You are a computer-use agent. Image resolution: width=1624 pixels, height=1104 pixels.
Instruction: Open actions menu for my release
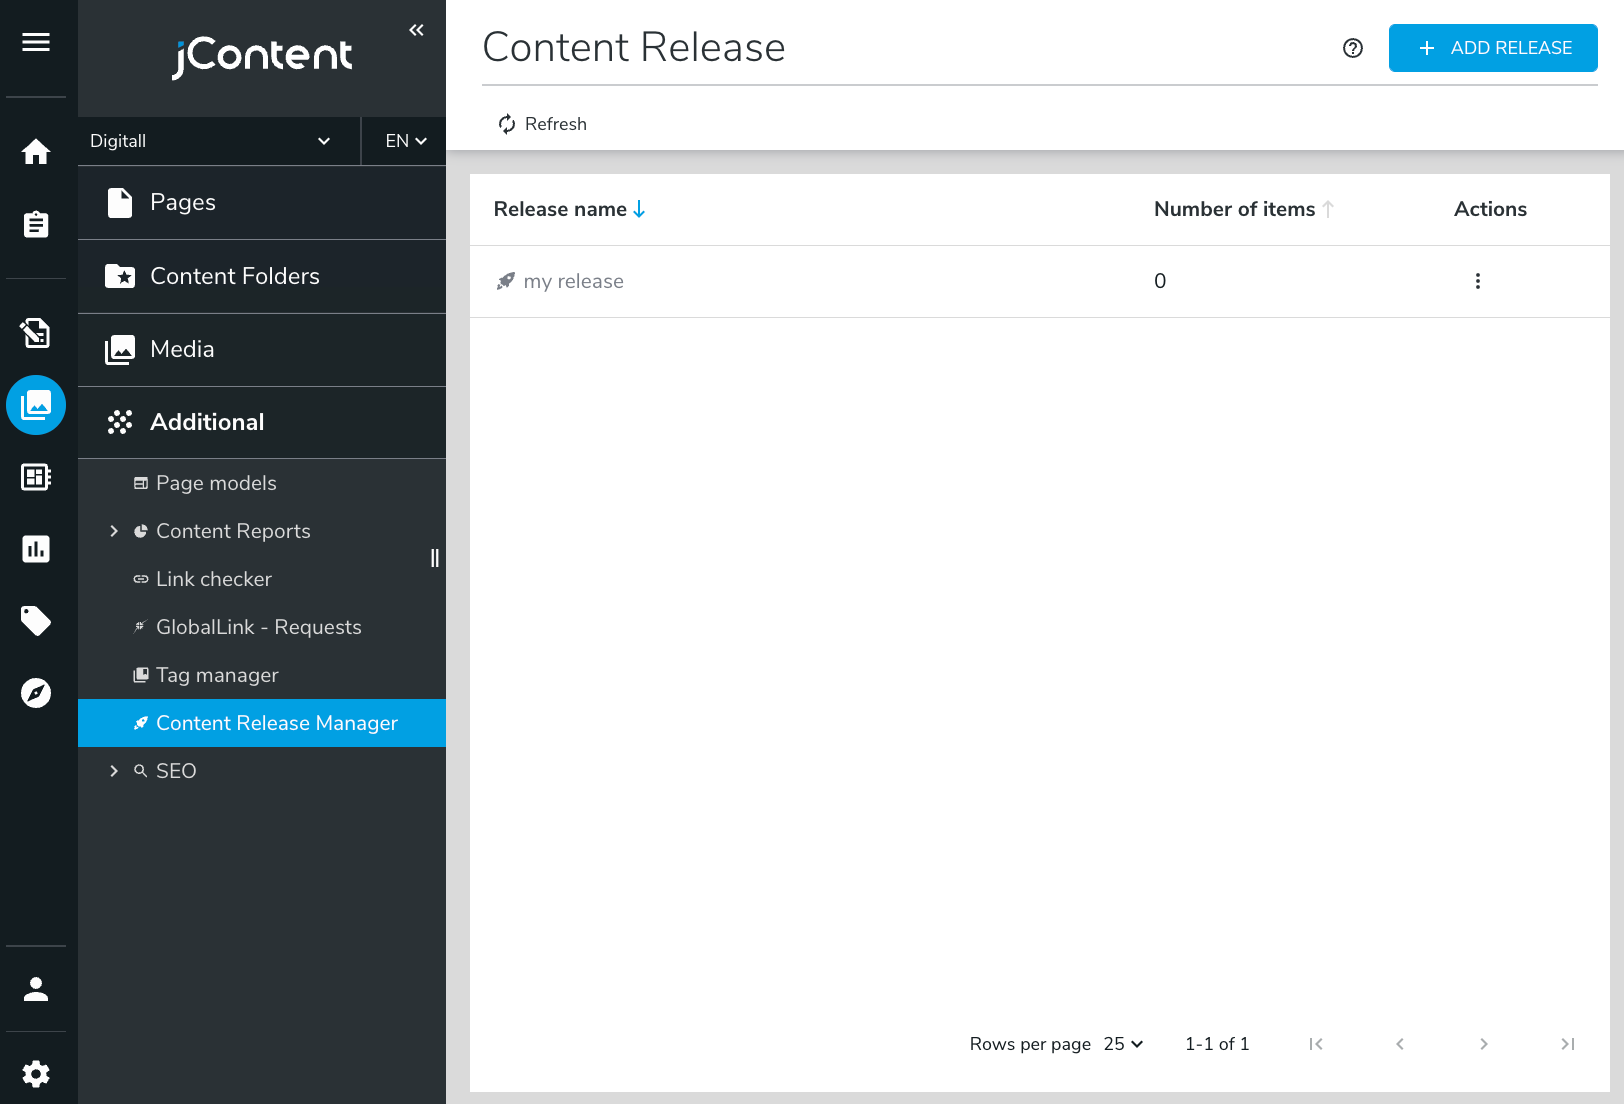(x=1477, y=281)
